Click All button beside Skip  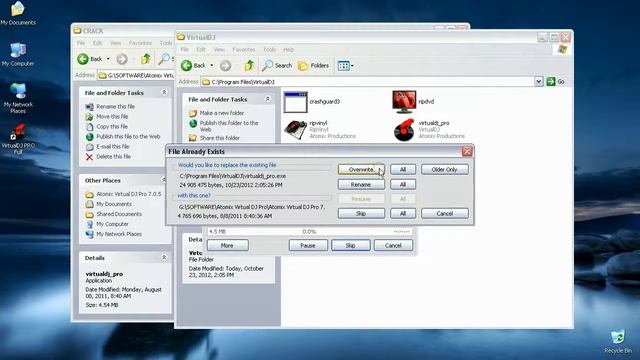[402, 213]
